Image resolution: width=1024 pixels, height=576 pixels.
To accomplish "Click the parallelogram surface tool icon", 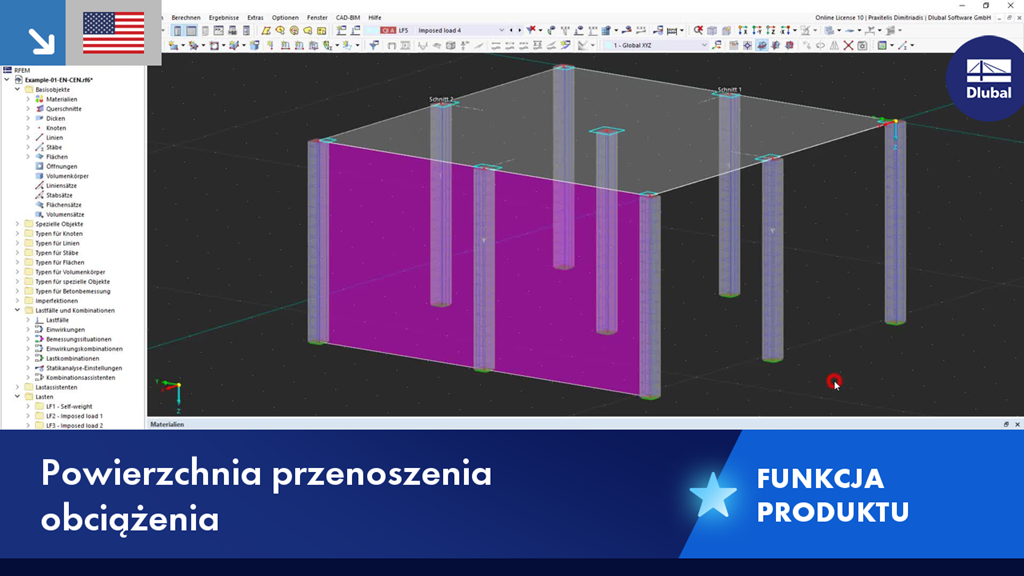I will 266,31.
